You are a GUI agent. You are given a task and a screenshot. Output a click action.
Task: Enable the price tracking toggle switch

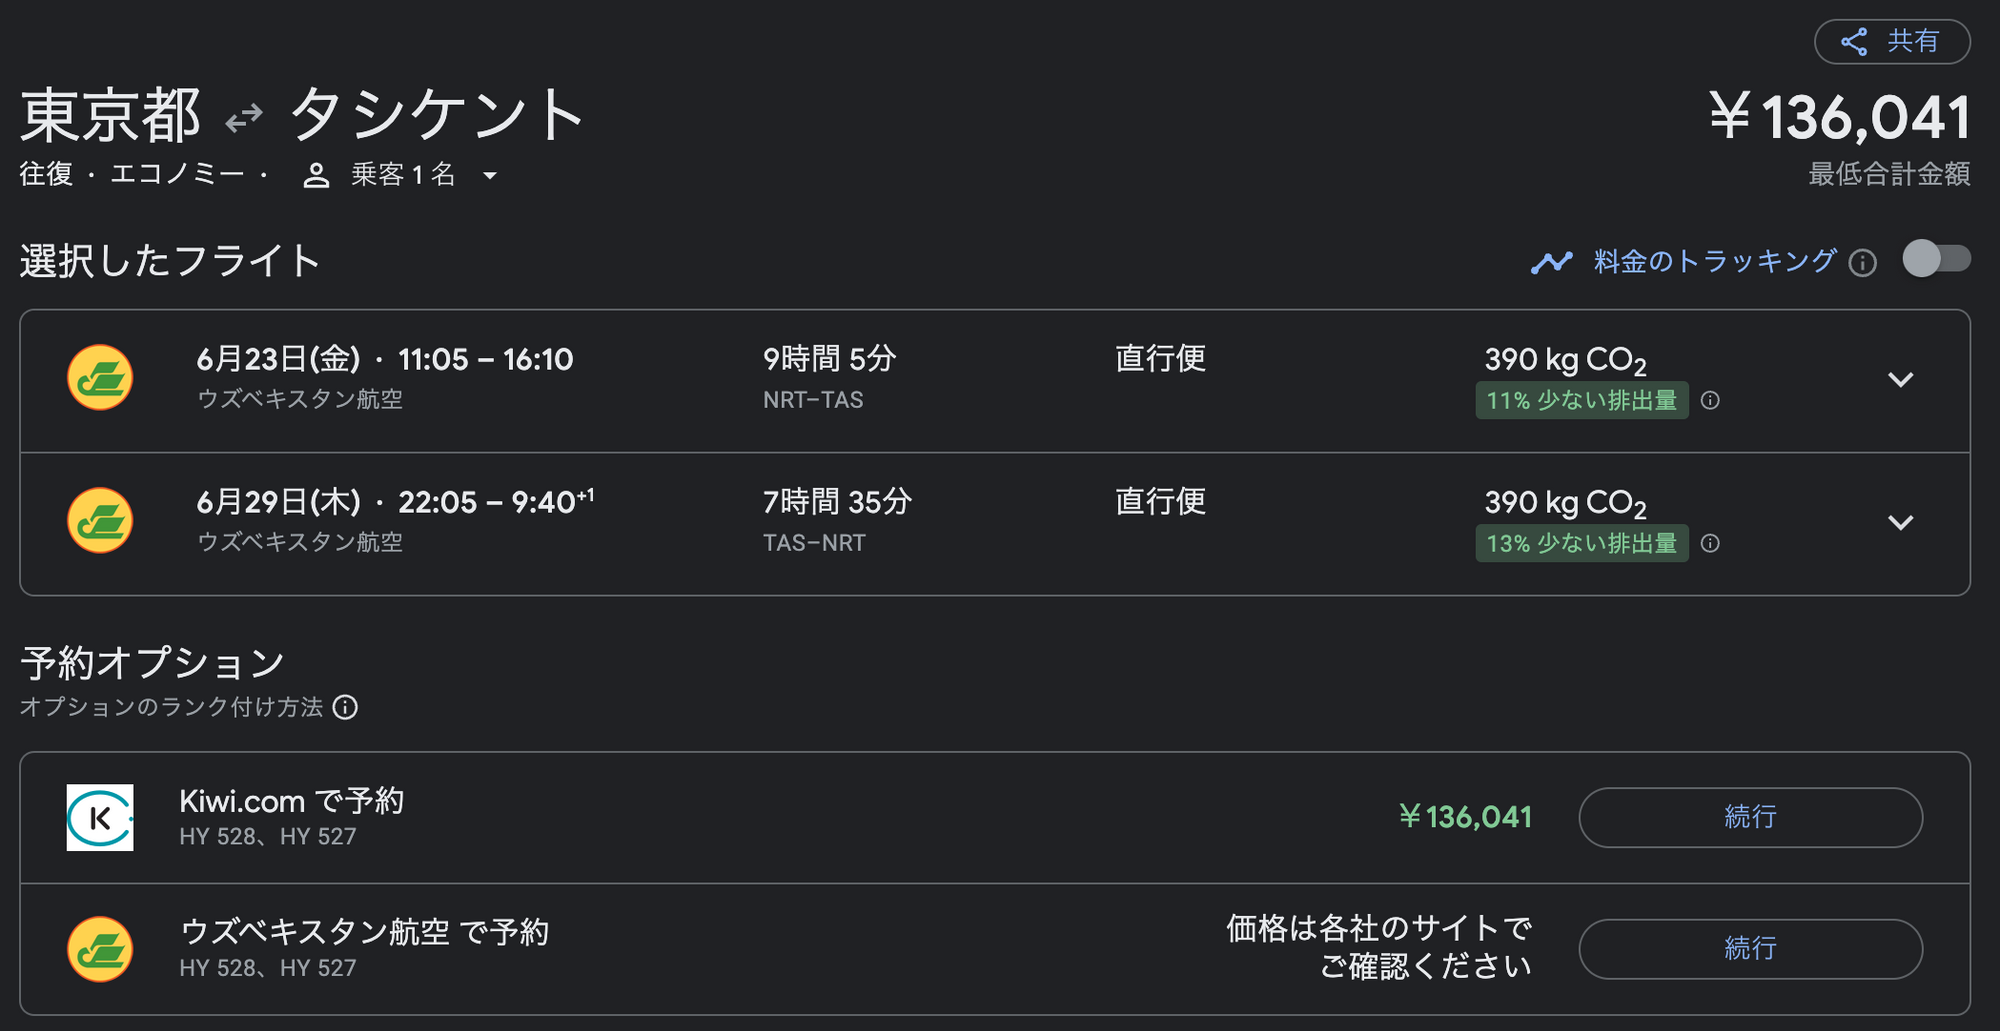point(1936,259)
